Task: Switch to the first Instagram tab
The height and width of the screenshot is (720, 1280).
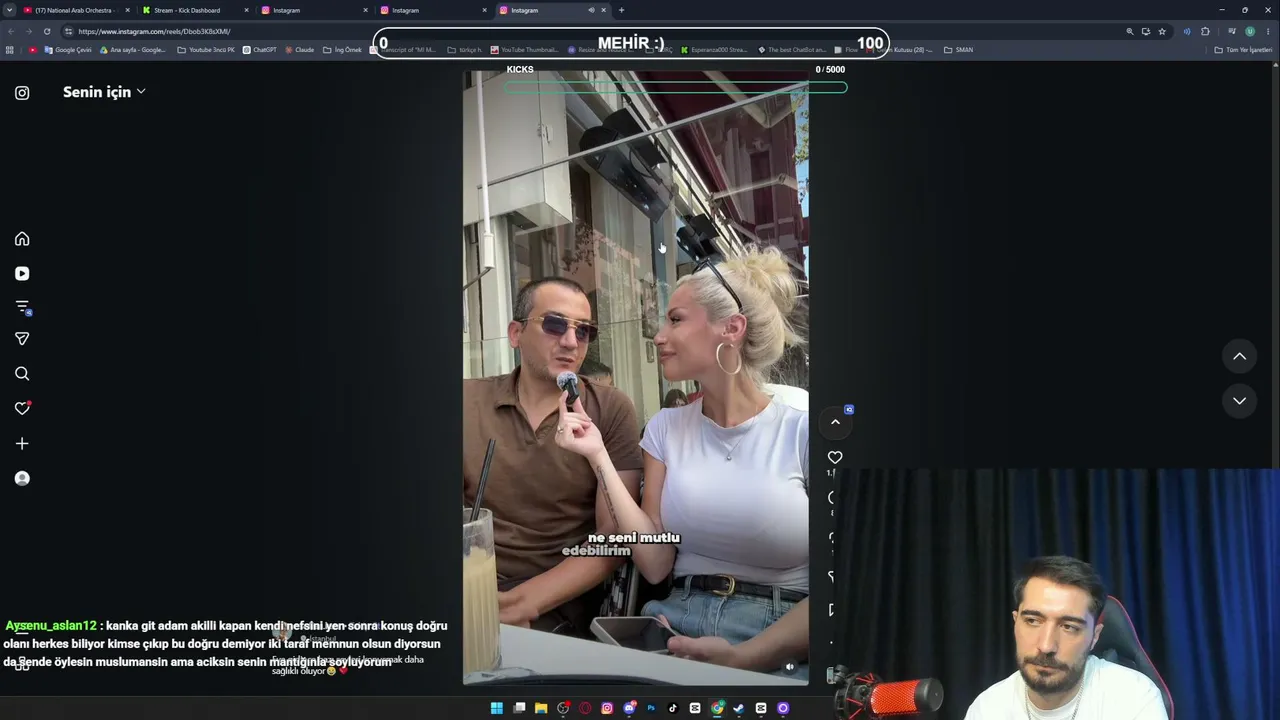Action: (x=314, y=10)
